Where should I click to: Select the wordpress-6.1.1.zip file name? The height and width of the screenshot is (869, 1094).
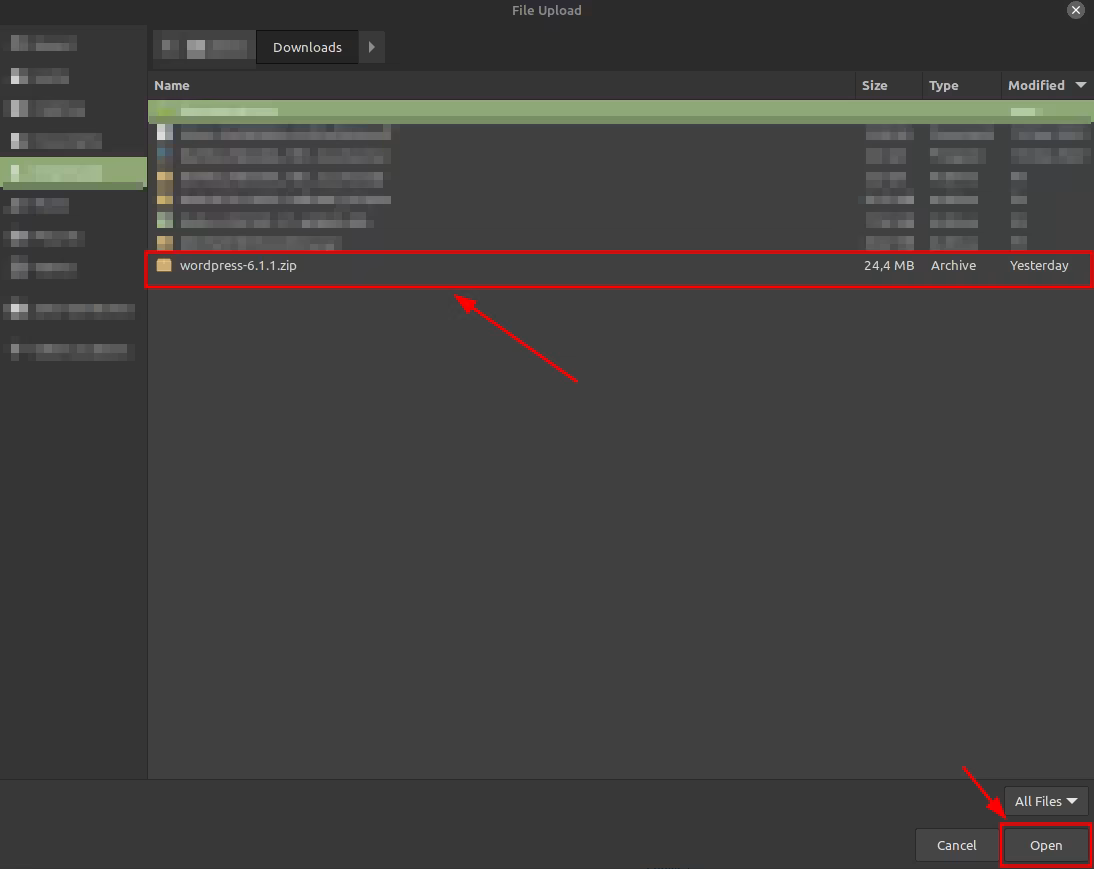pos(238,266)
